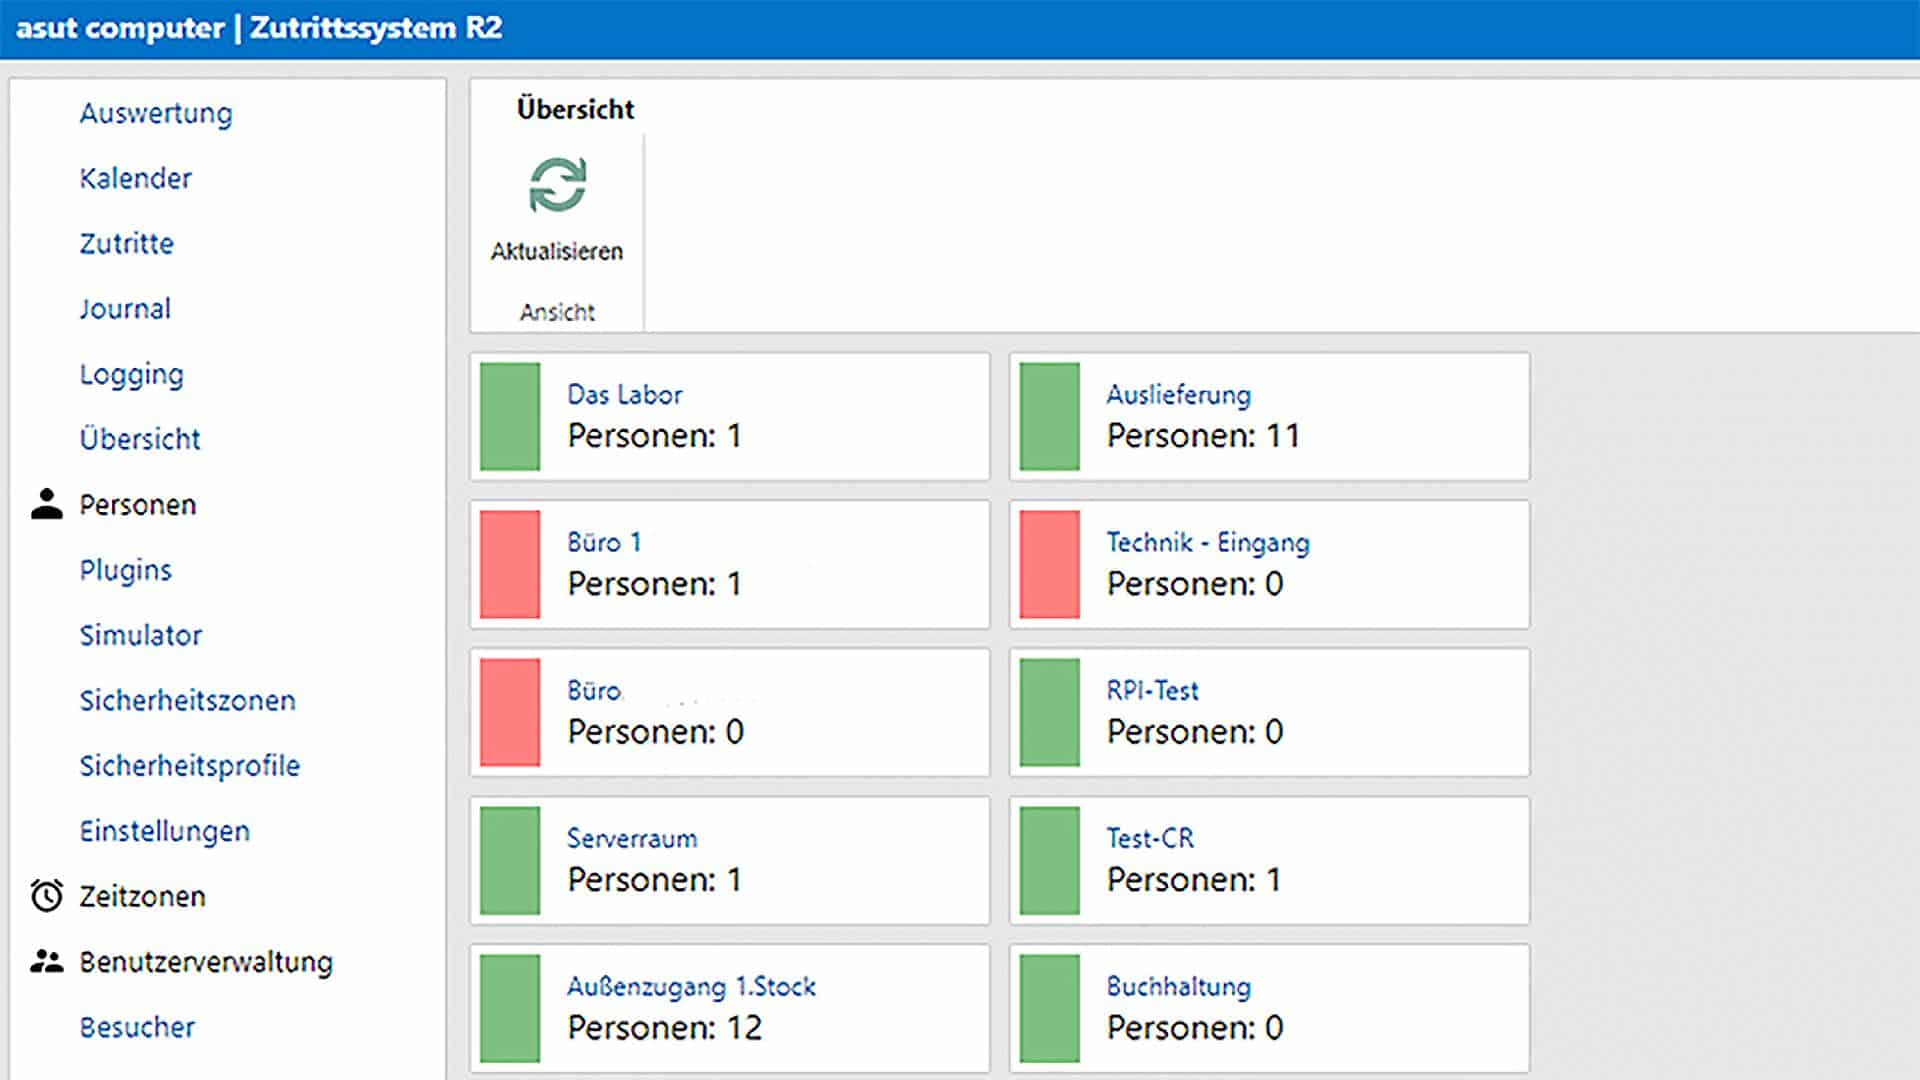Select the RPI-Test zone tile

(x=1269, y=712)
